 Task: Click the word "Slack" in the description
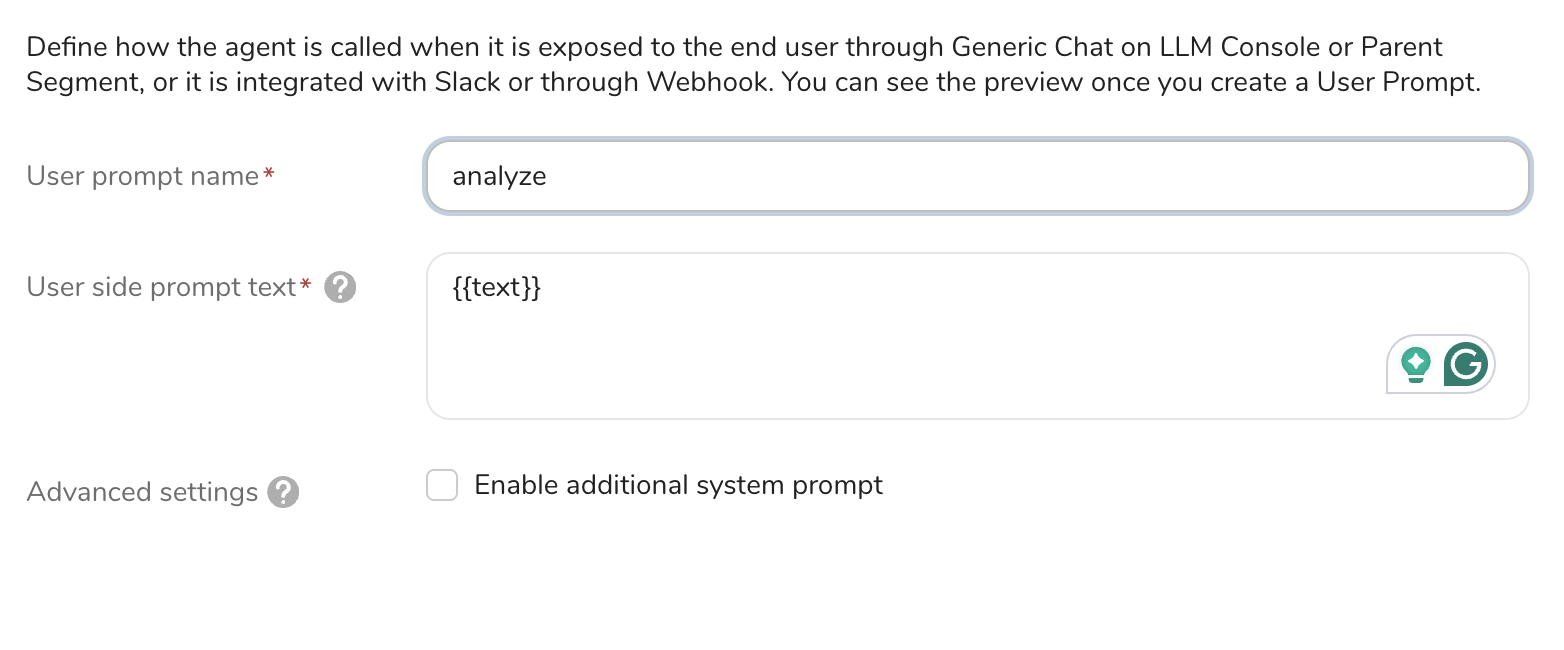coord(468,82)
